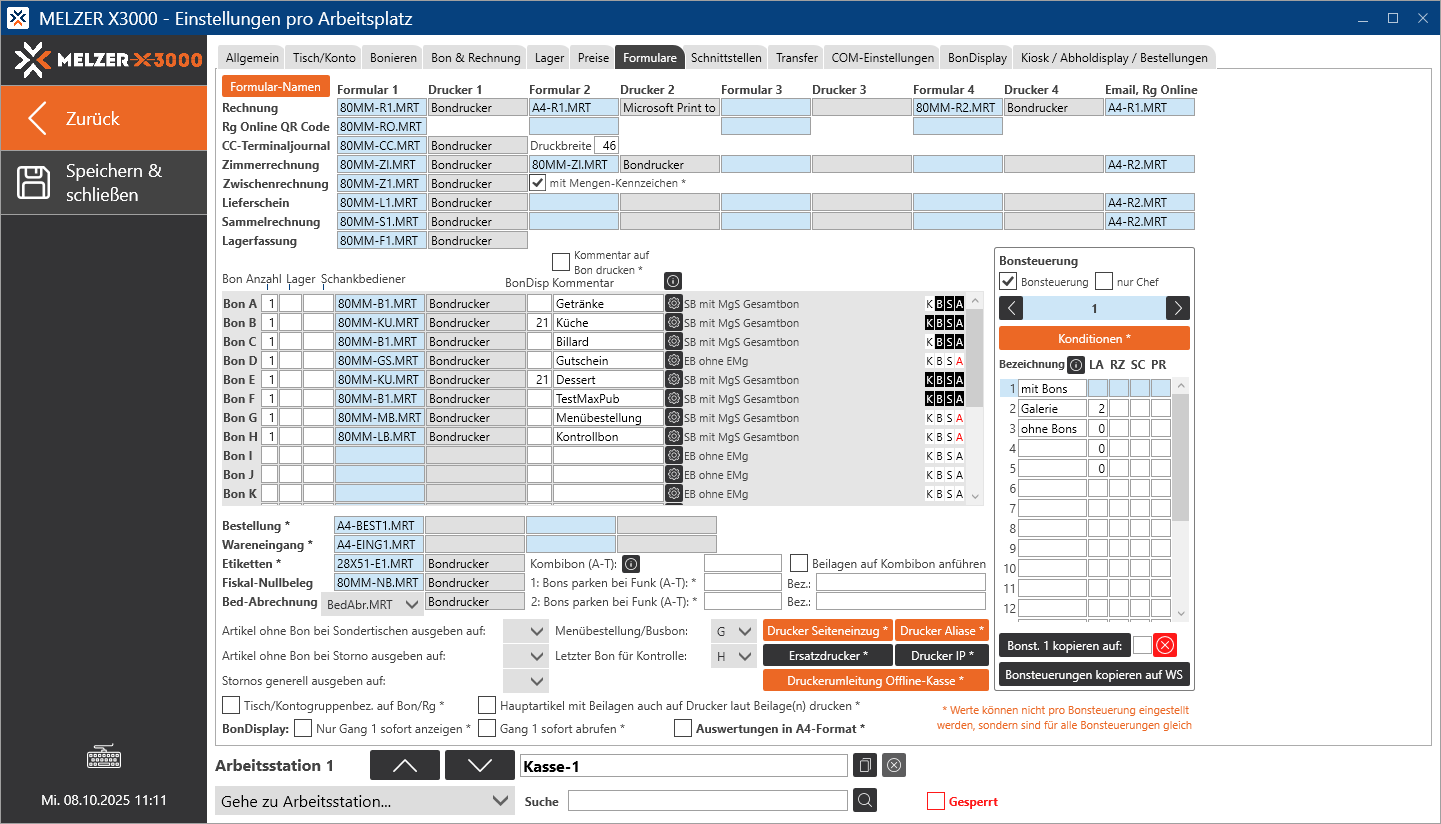
Task: Open the BedAbr.MRT dropdown
Action: pyautogui.click(x=372, y=604)
